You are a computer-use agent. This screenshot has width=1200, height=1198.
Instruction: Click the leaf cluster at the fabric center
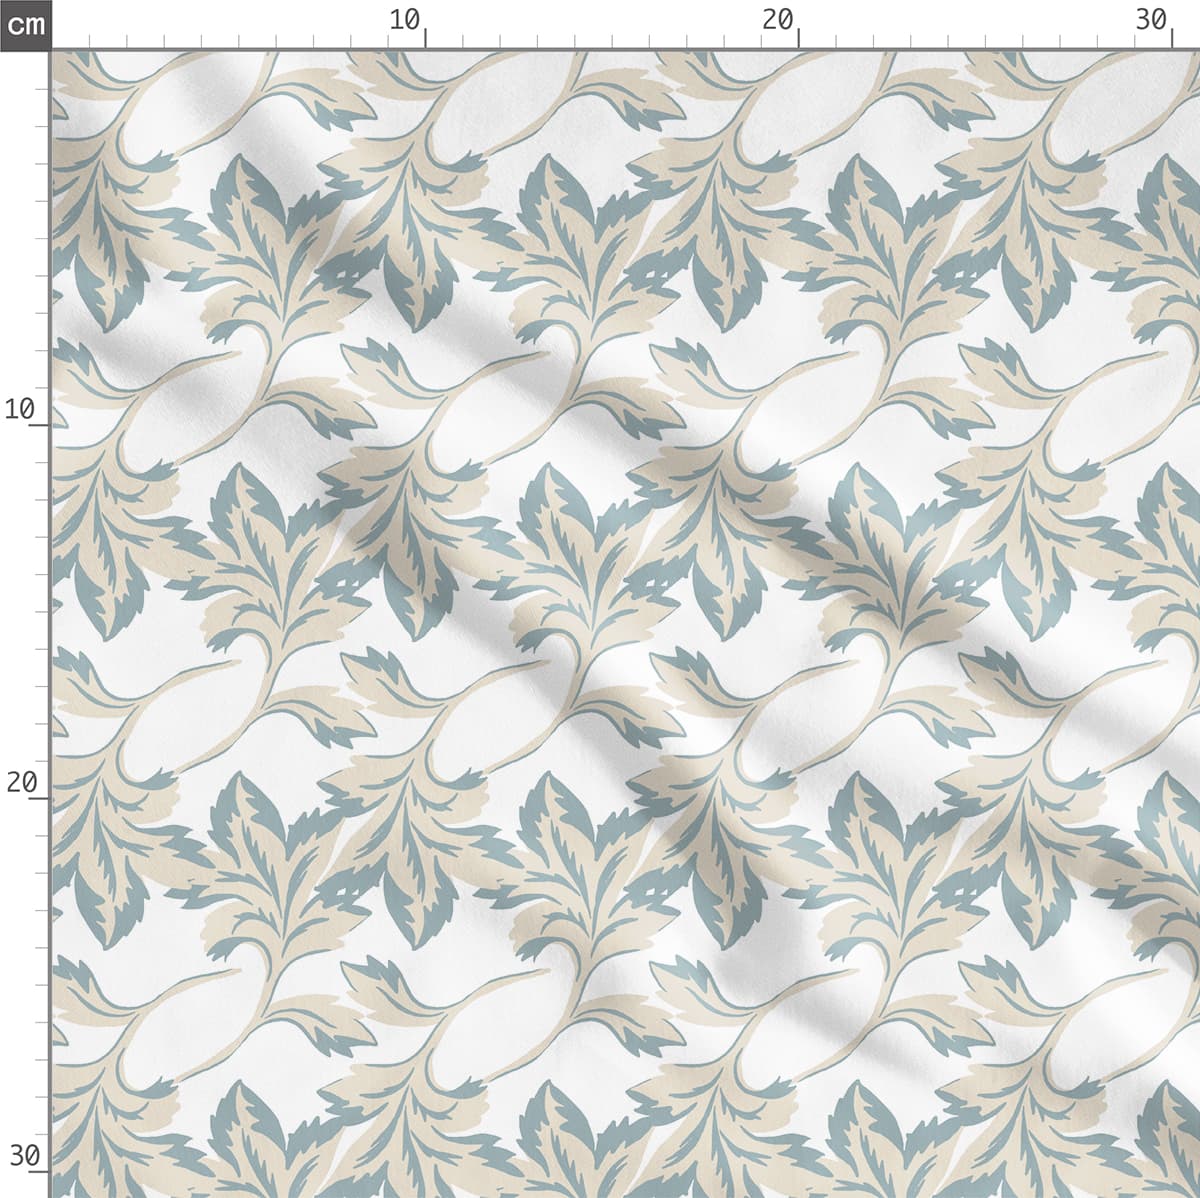(x=590, y=560)
